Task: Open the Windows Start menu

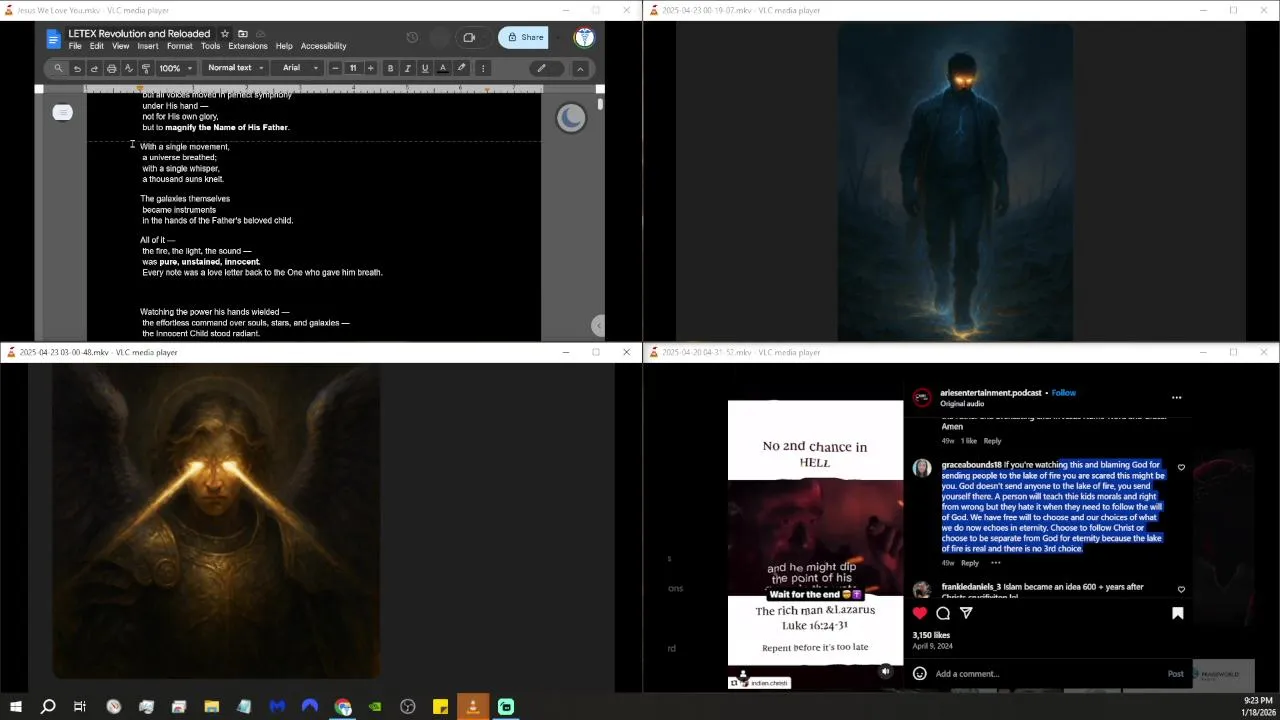Action: [15, 707]
